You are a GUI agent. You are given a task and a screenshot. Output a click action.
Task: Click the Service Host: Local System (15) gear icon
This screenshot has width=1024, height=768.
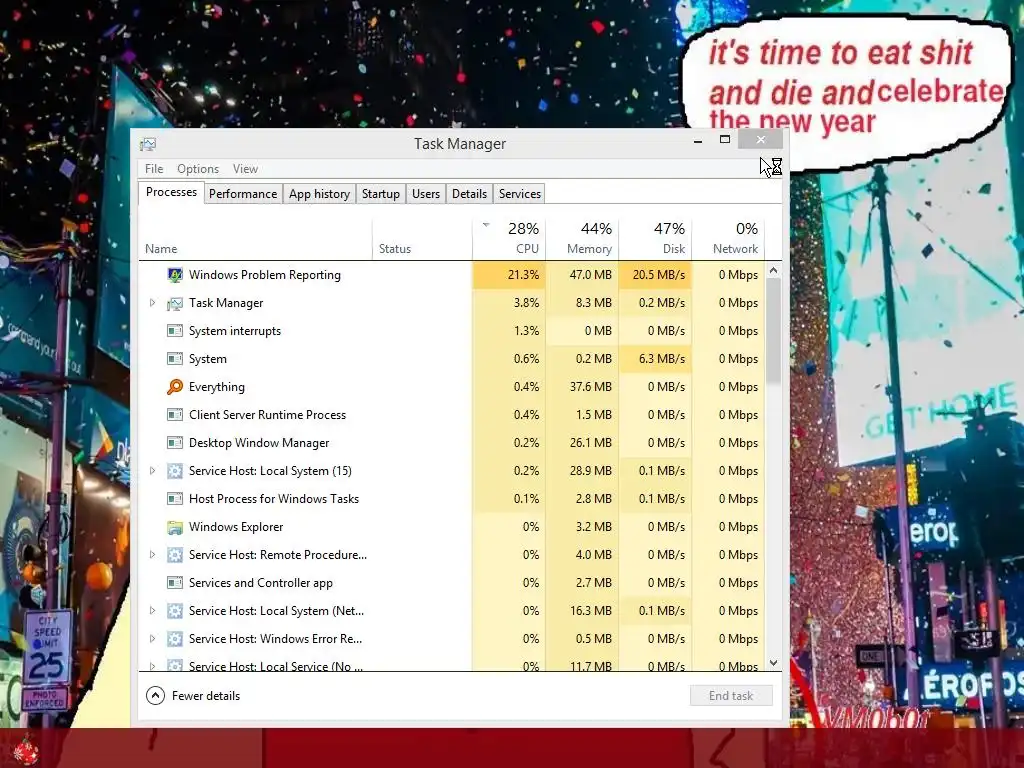pyautogui.click(x=174, y=471)
